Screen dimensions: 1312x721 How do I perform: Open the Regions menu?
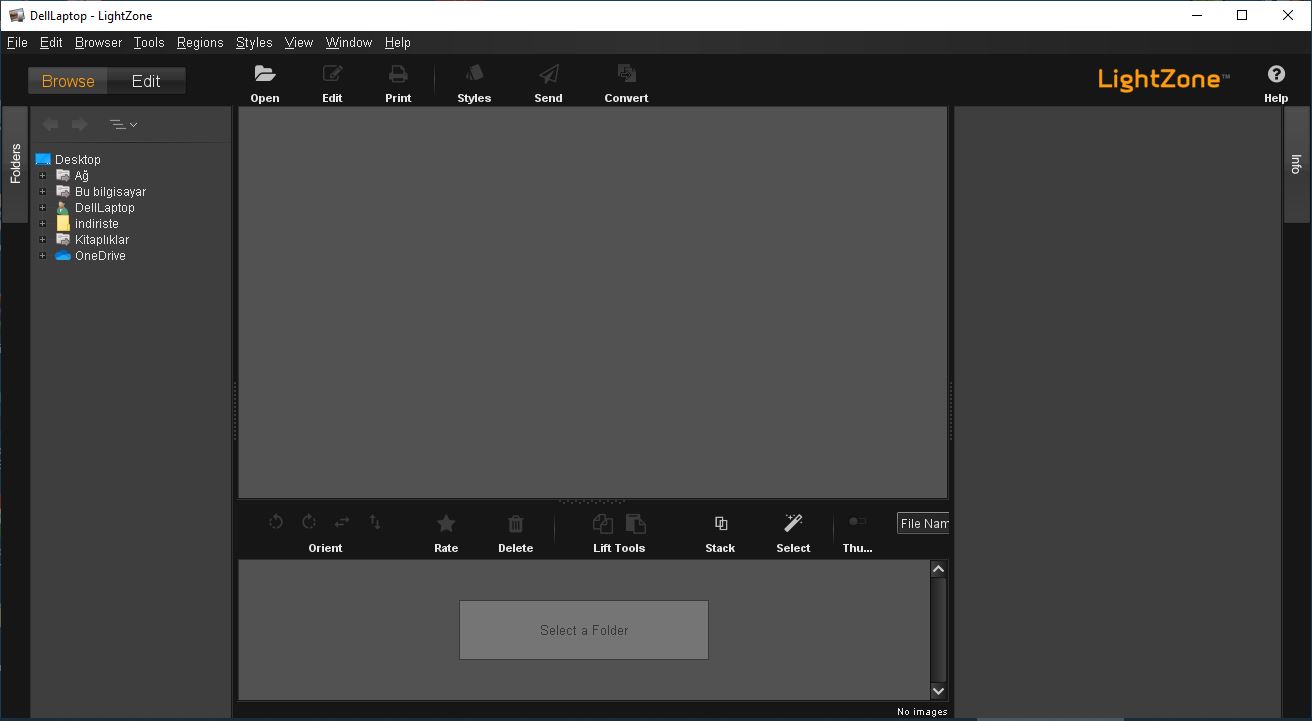[200, 43]
